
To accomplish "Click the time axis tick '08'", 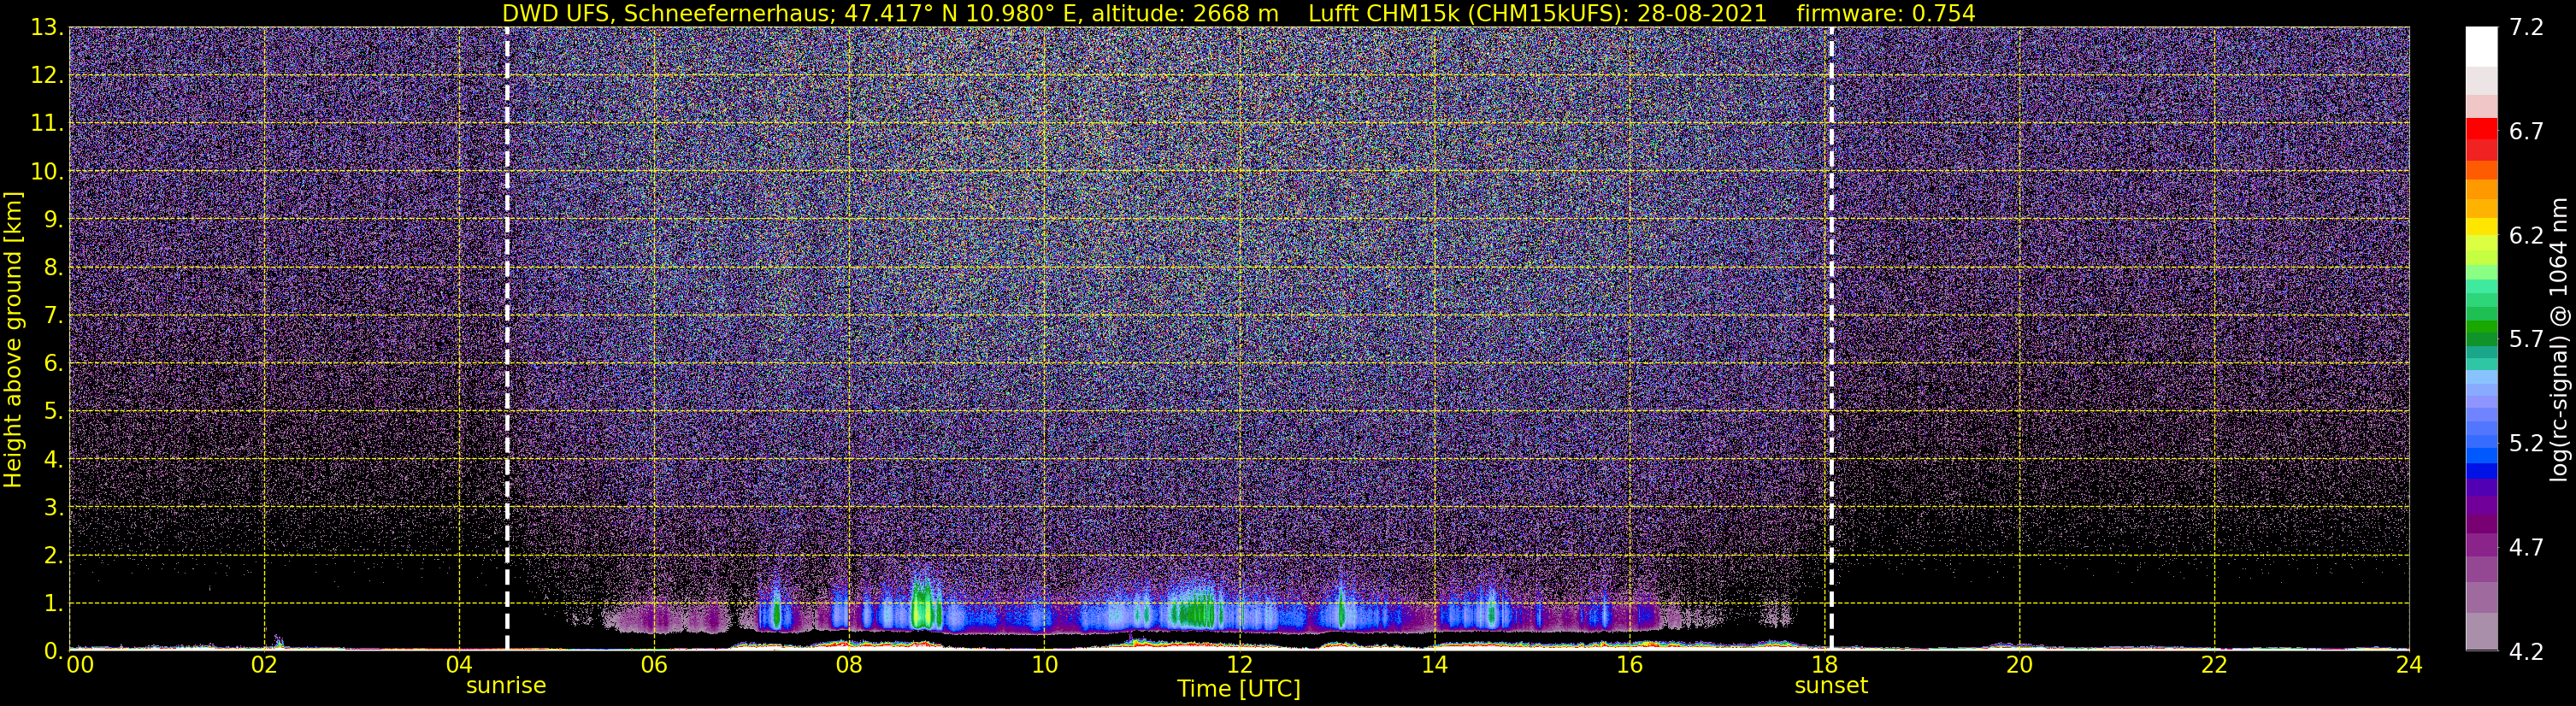I will [849, 665].
